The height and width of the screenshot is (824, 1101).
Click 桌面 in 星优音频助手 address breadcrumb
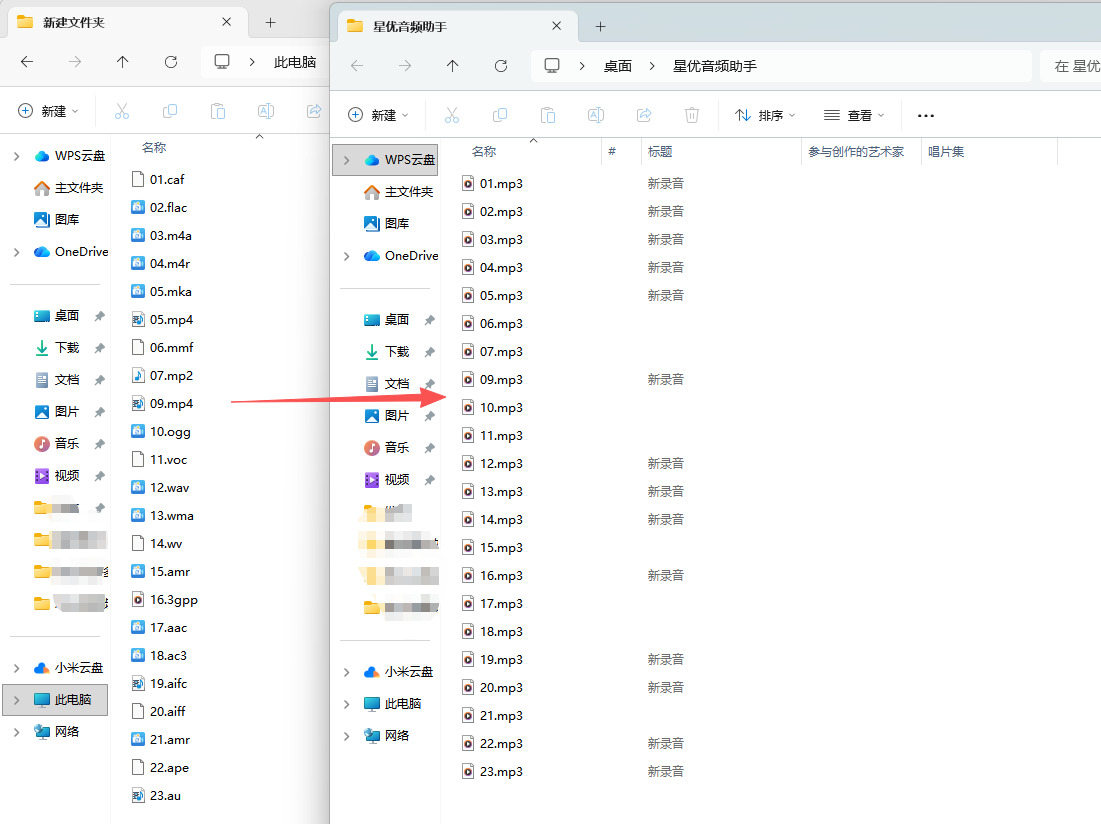coord(618,66)
